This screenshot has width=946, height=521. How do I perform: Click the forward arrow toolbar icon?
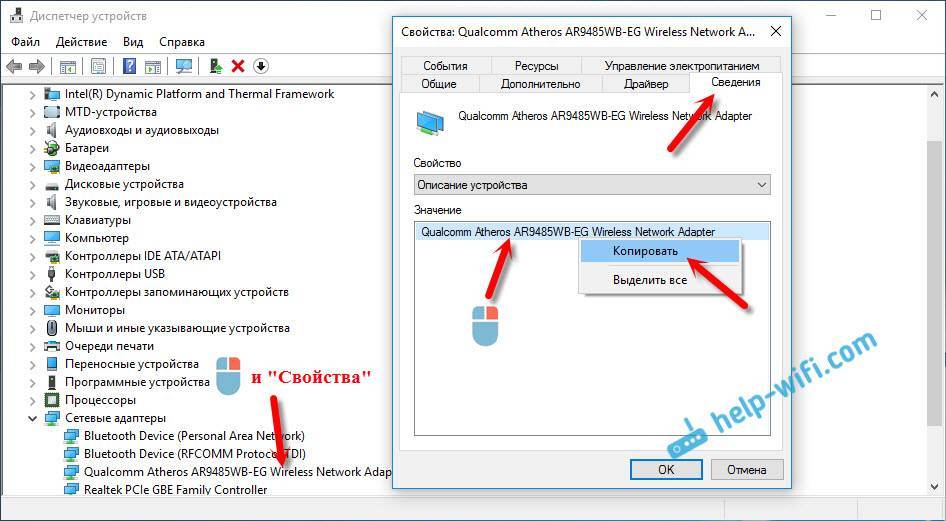(37, 66)
